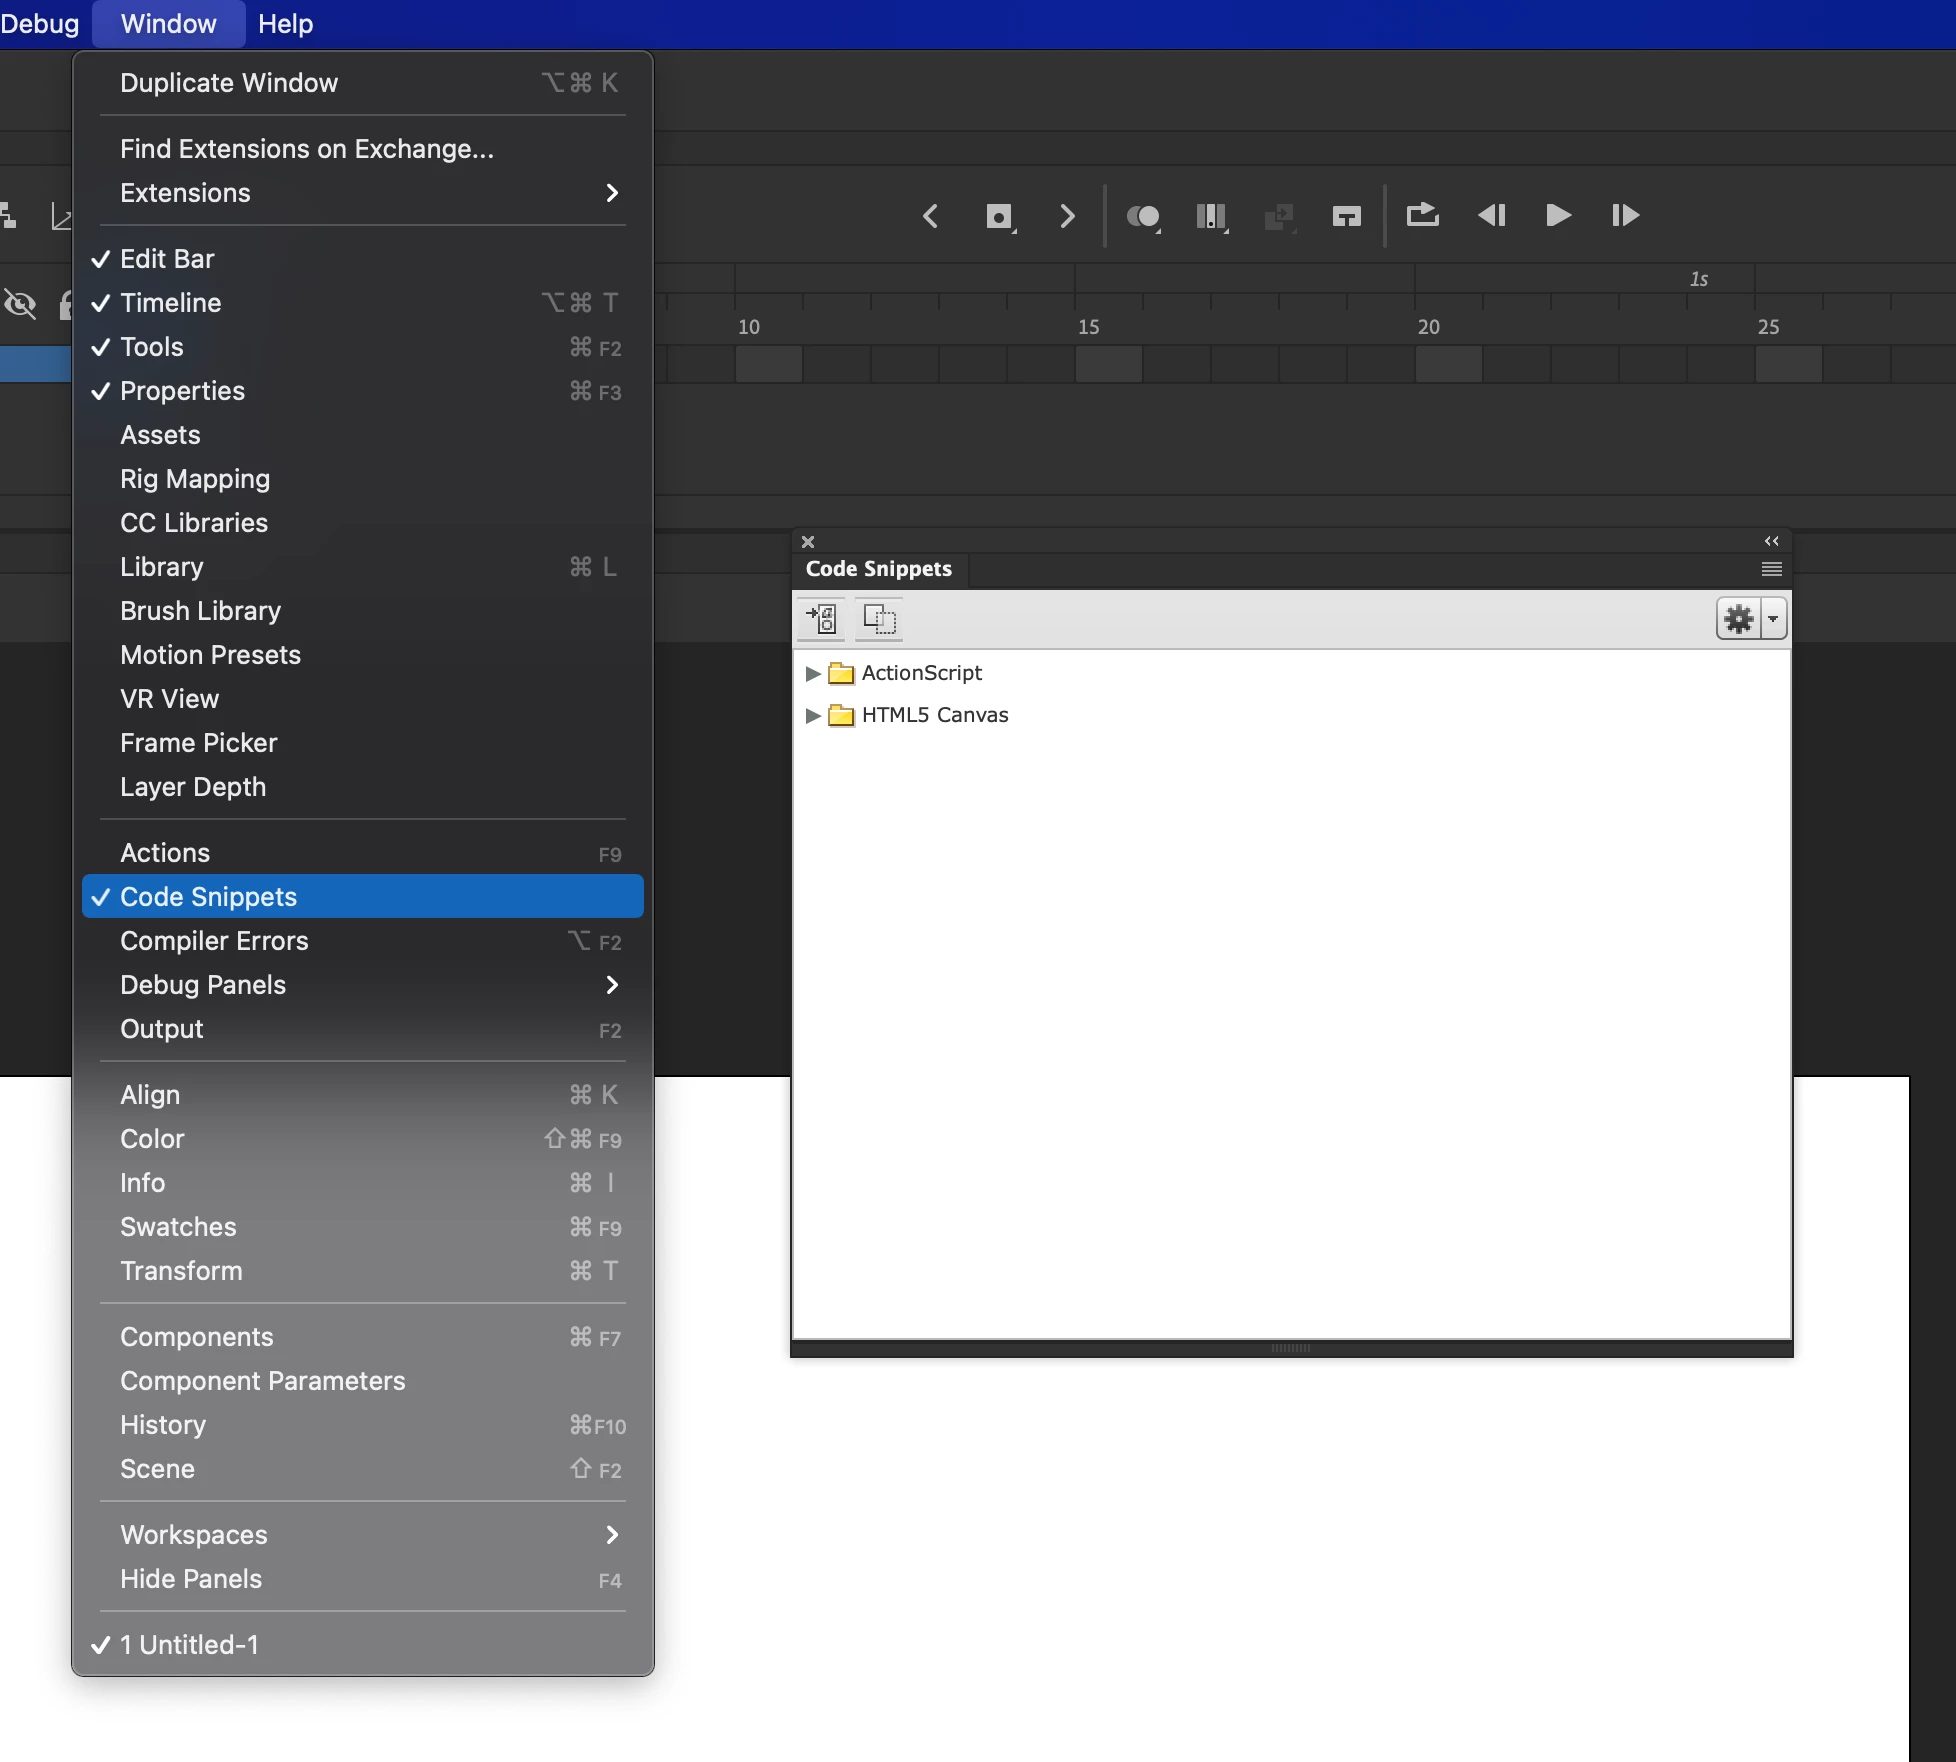Expand the ActionScript folder

tap(813, 673)
